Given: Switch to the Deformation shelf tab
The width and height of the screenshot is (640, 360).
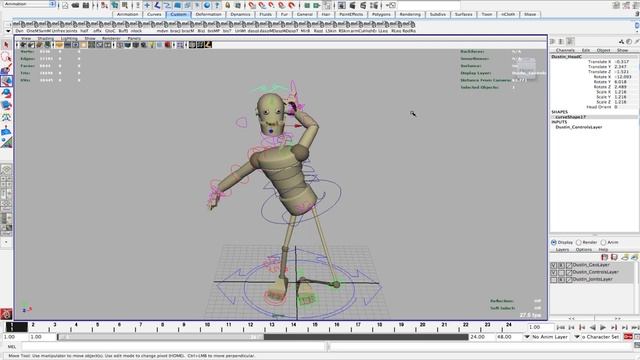Looking at the screenshot, I should tap(208, 14).
